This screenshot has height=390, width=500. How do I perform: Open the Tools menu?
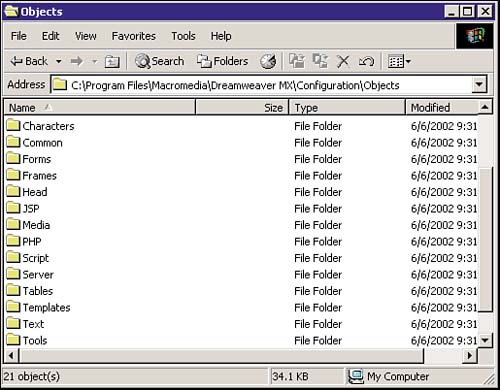click(183, 36)
